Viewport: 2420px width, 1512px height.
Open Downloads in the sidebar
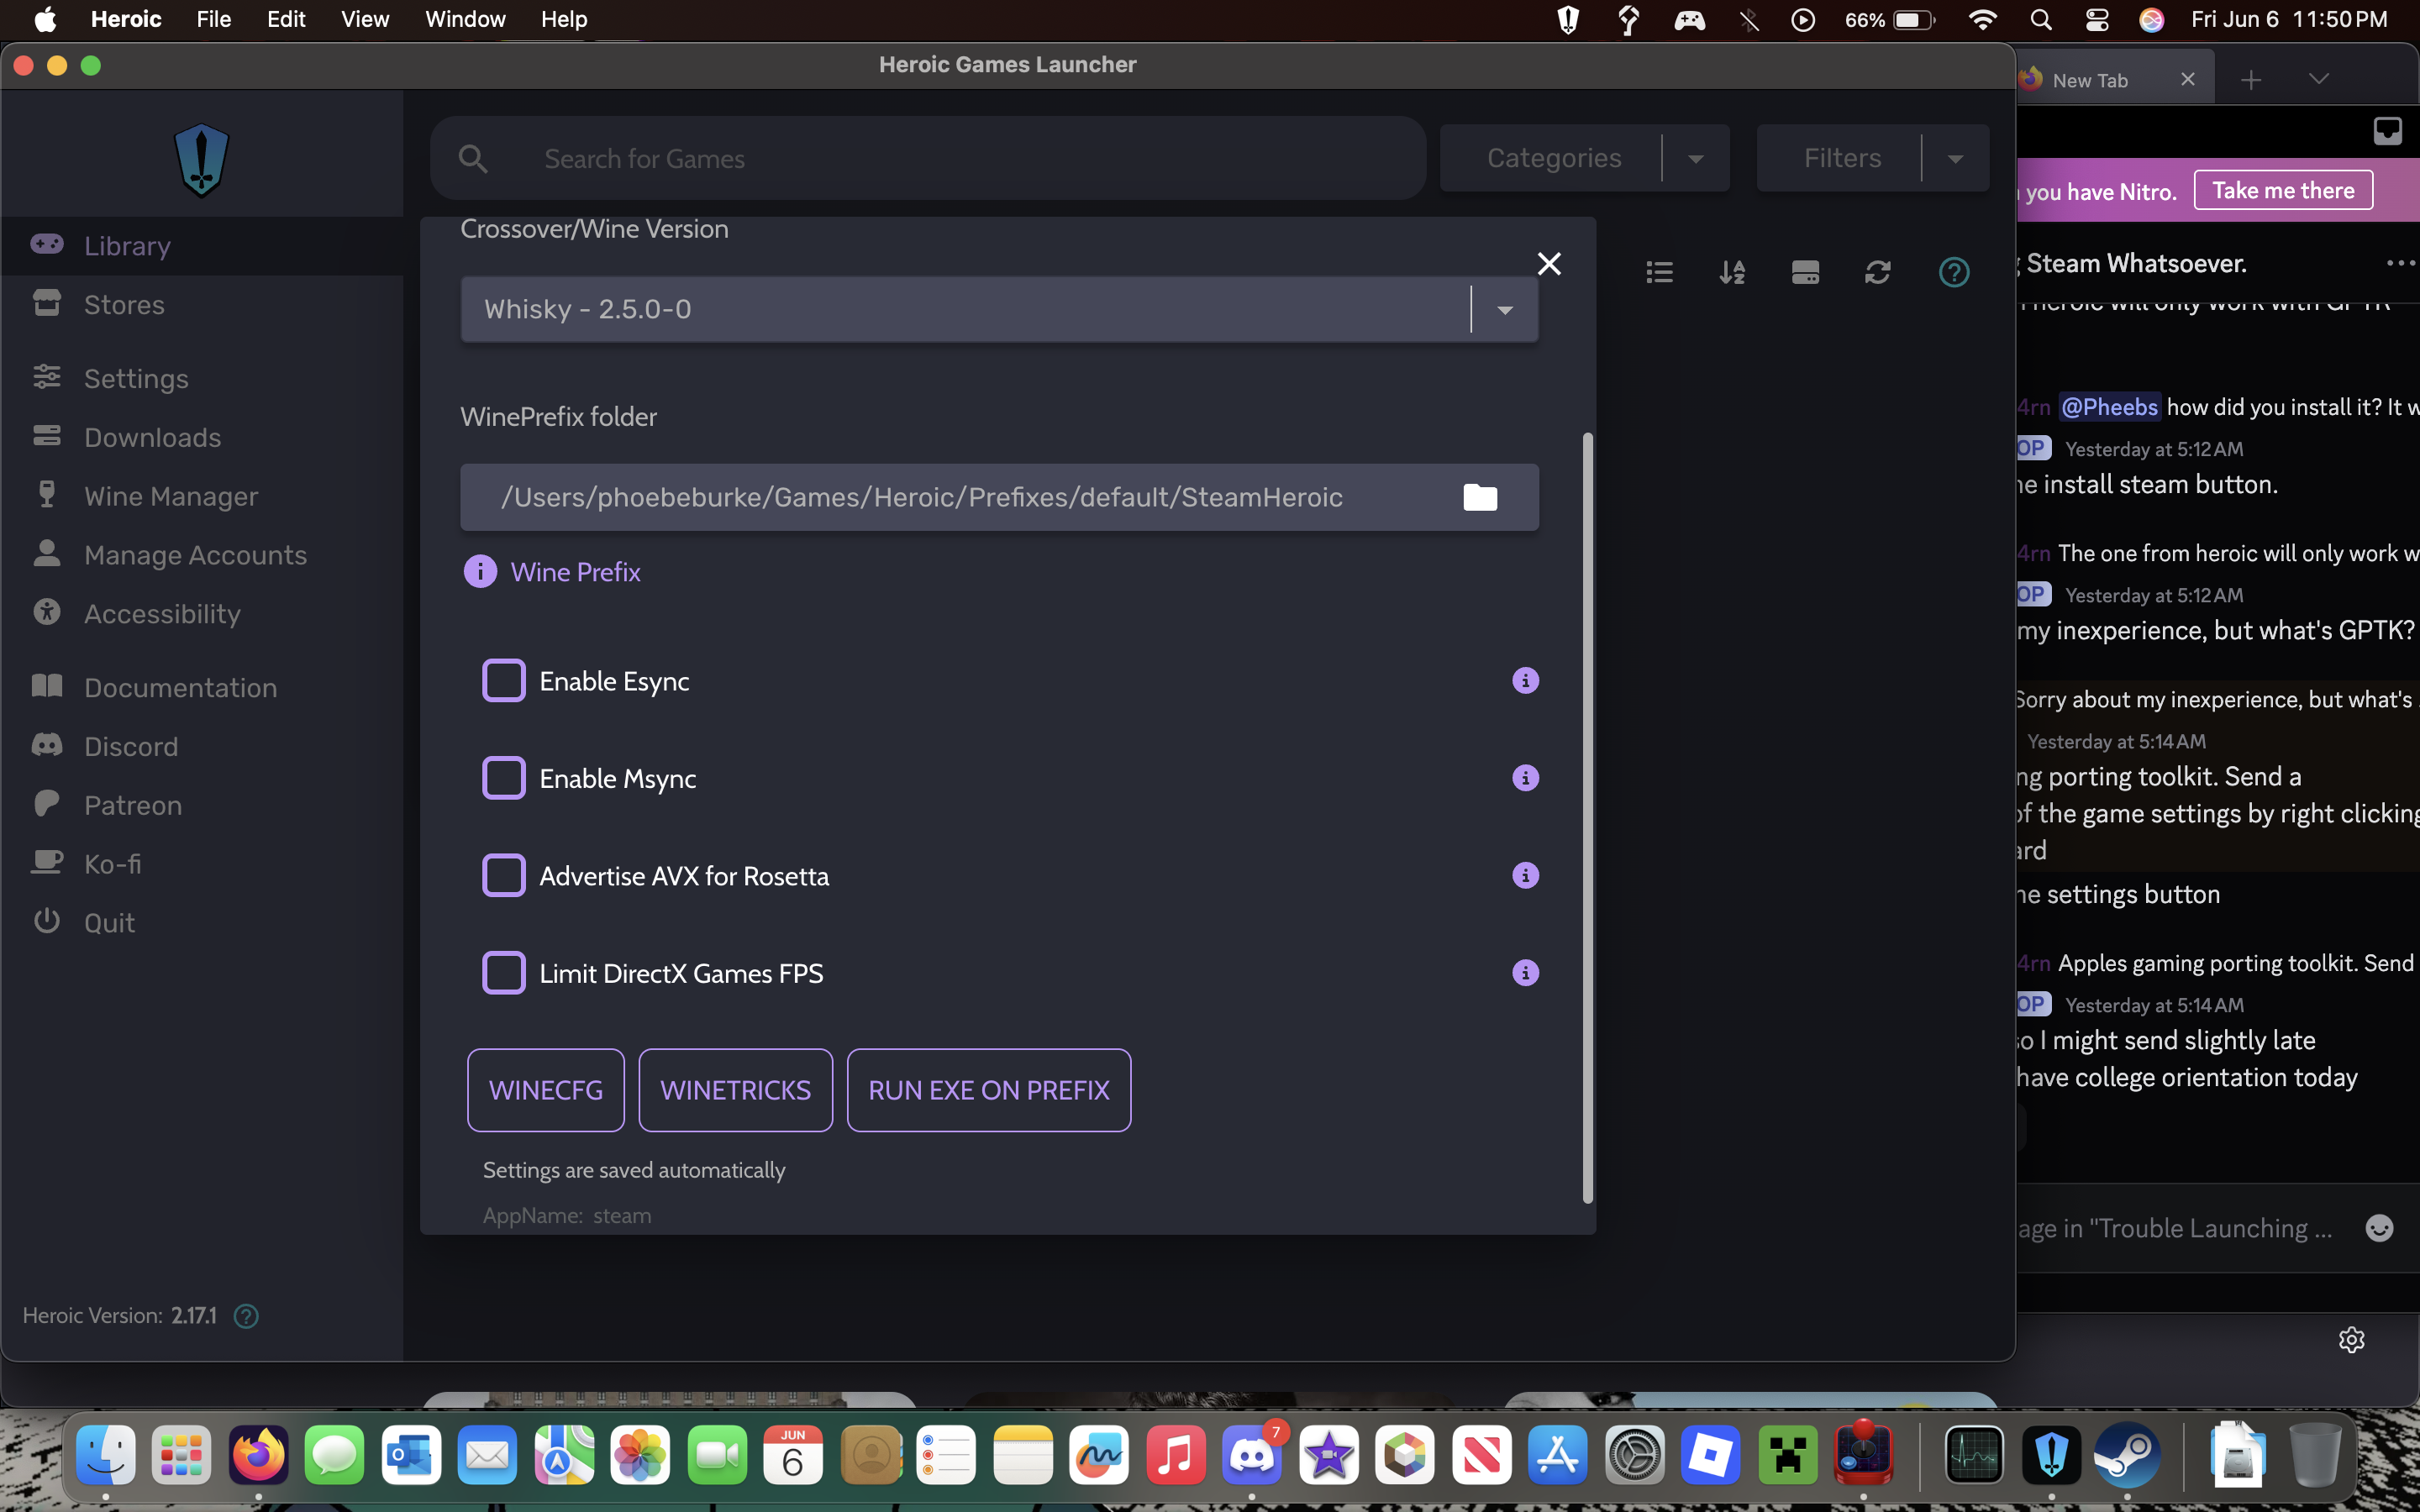(152, 437)
